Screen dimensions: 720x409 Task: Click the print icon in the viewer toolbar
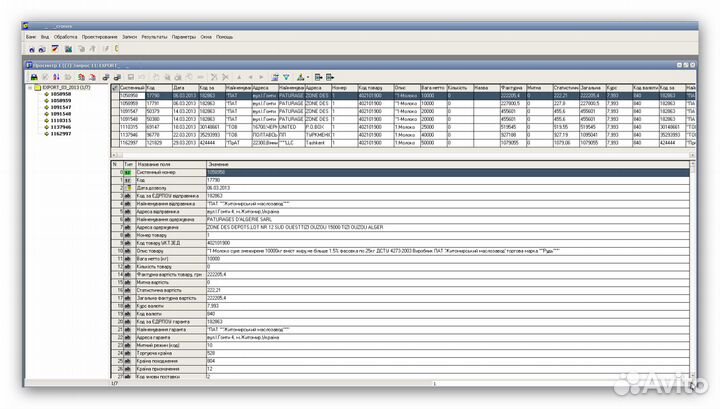pyautogui.click(x=34, y=77)
